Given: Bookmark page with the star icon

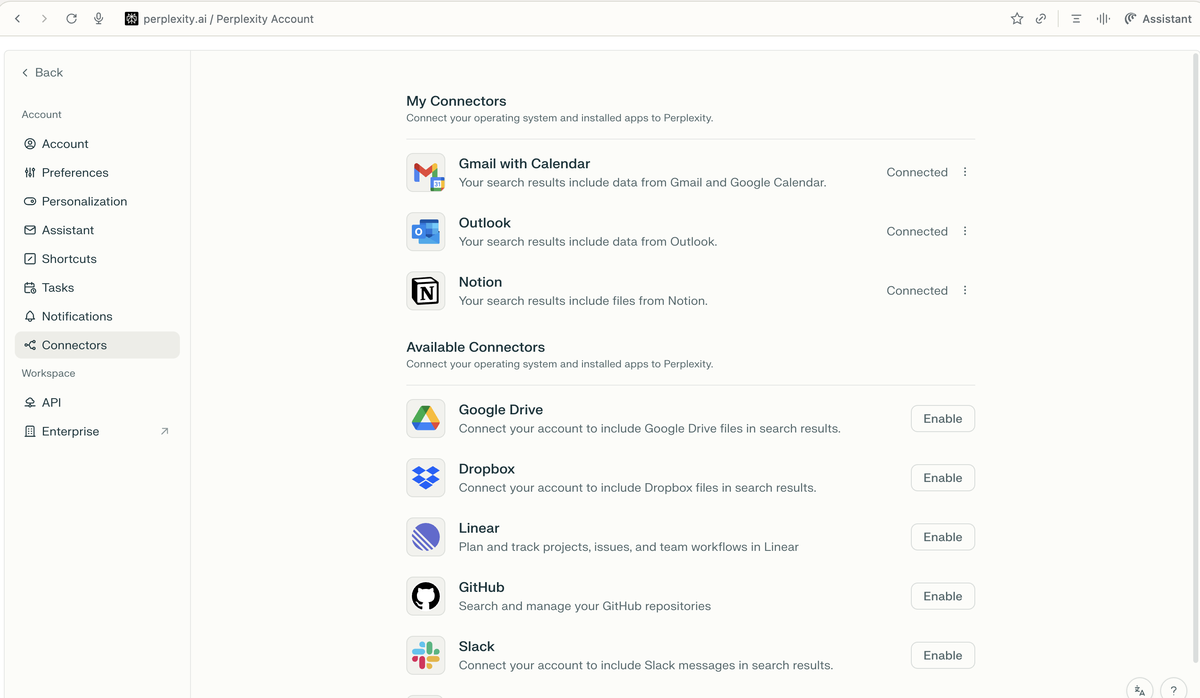Looking at the screenshot, I should (1017, 19).
